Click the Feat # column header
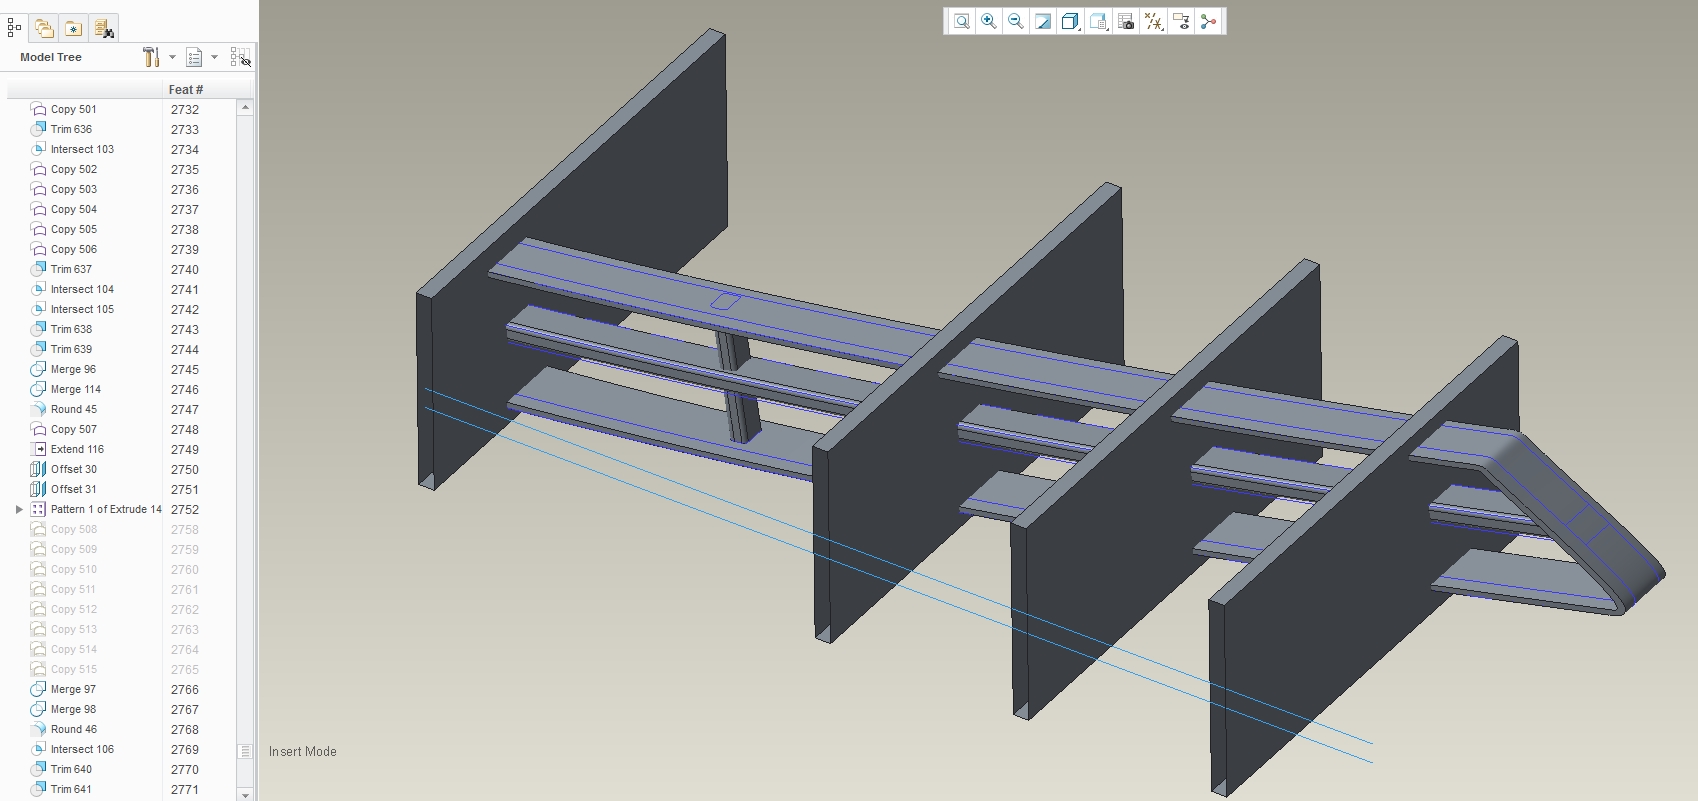The height and width of the screenshot is (801, 1698). pyautogui.click(x=186, y=89)
